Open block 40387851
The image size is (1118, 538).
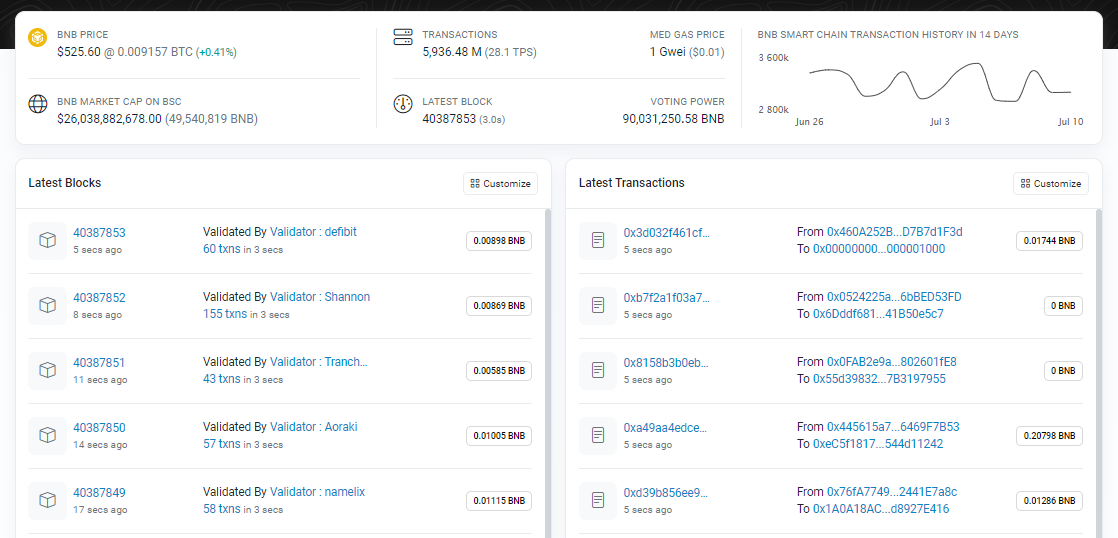pos(99,362)
